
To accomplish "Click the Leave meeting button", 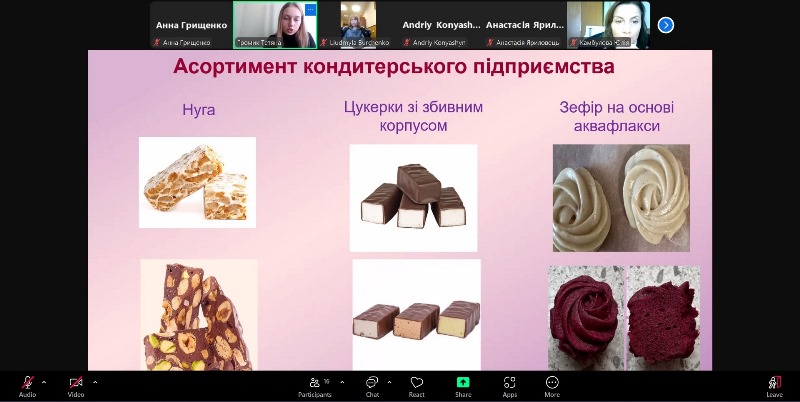I will coord(774,386).
